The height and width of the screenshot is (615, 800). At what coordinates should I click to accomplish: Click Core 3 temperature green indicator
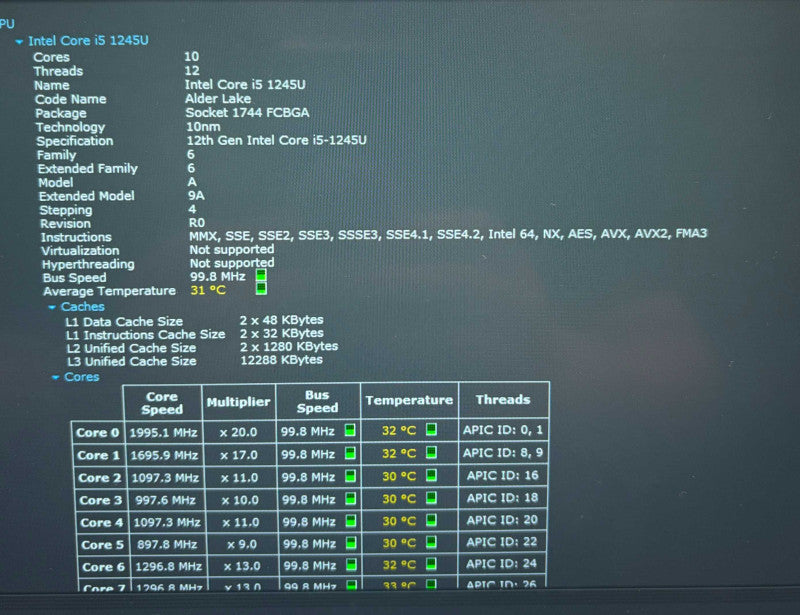coord(431,498)
